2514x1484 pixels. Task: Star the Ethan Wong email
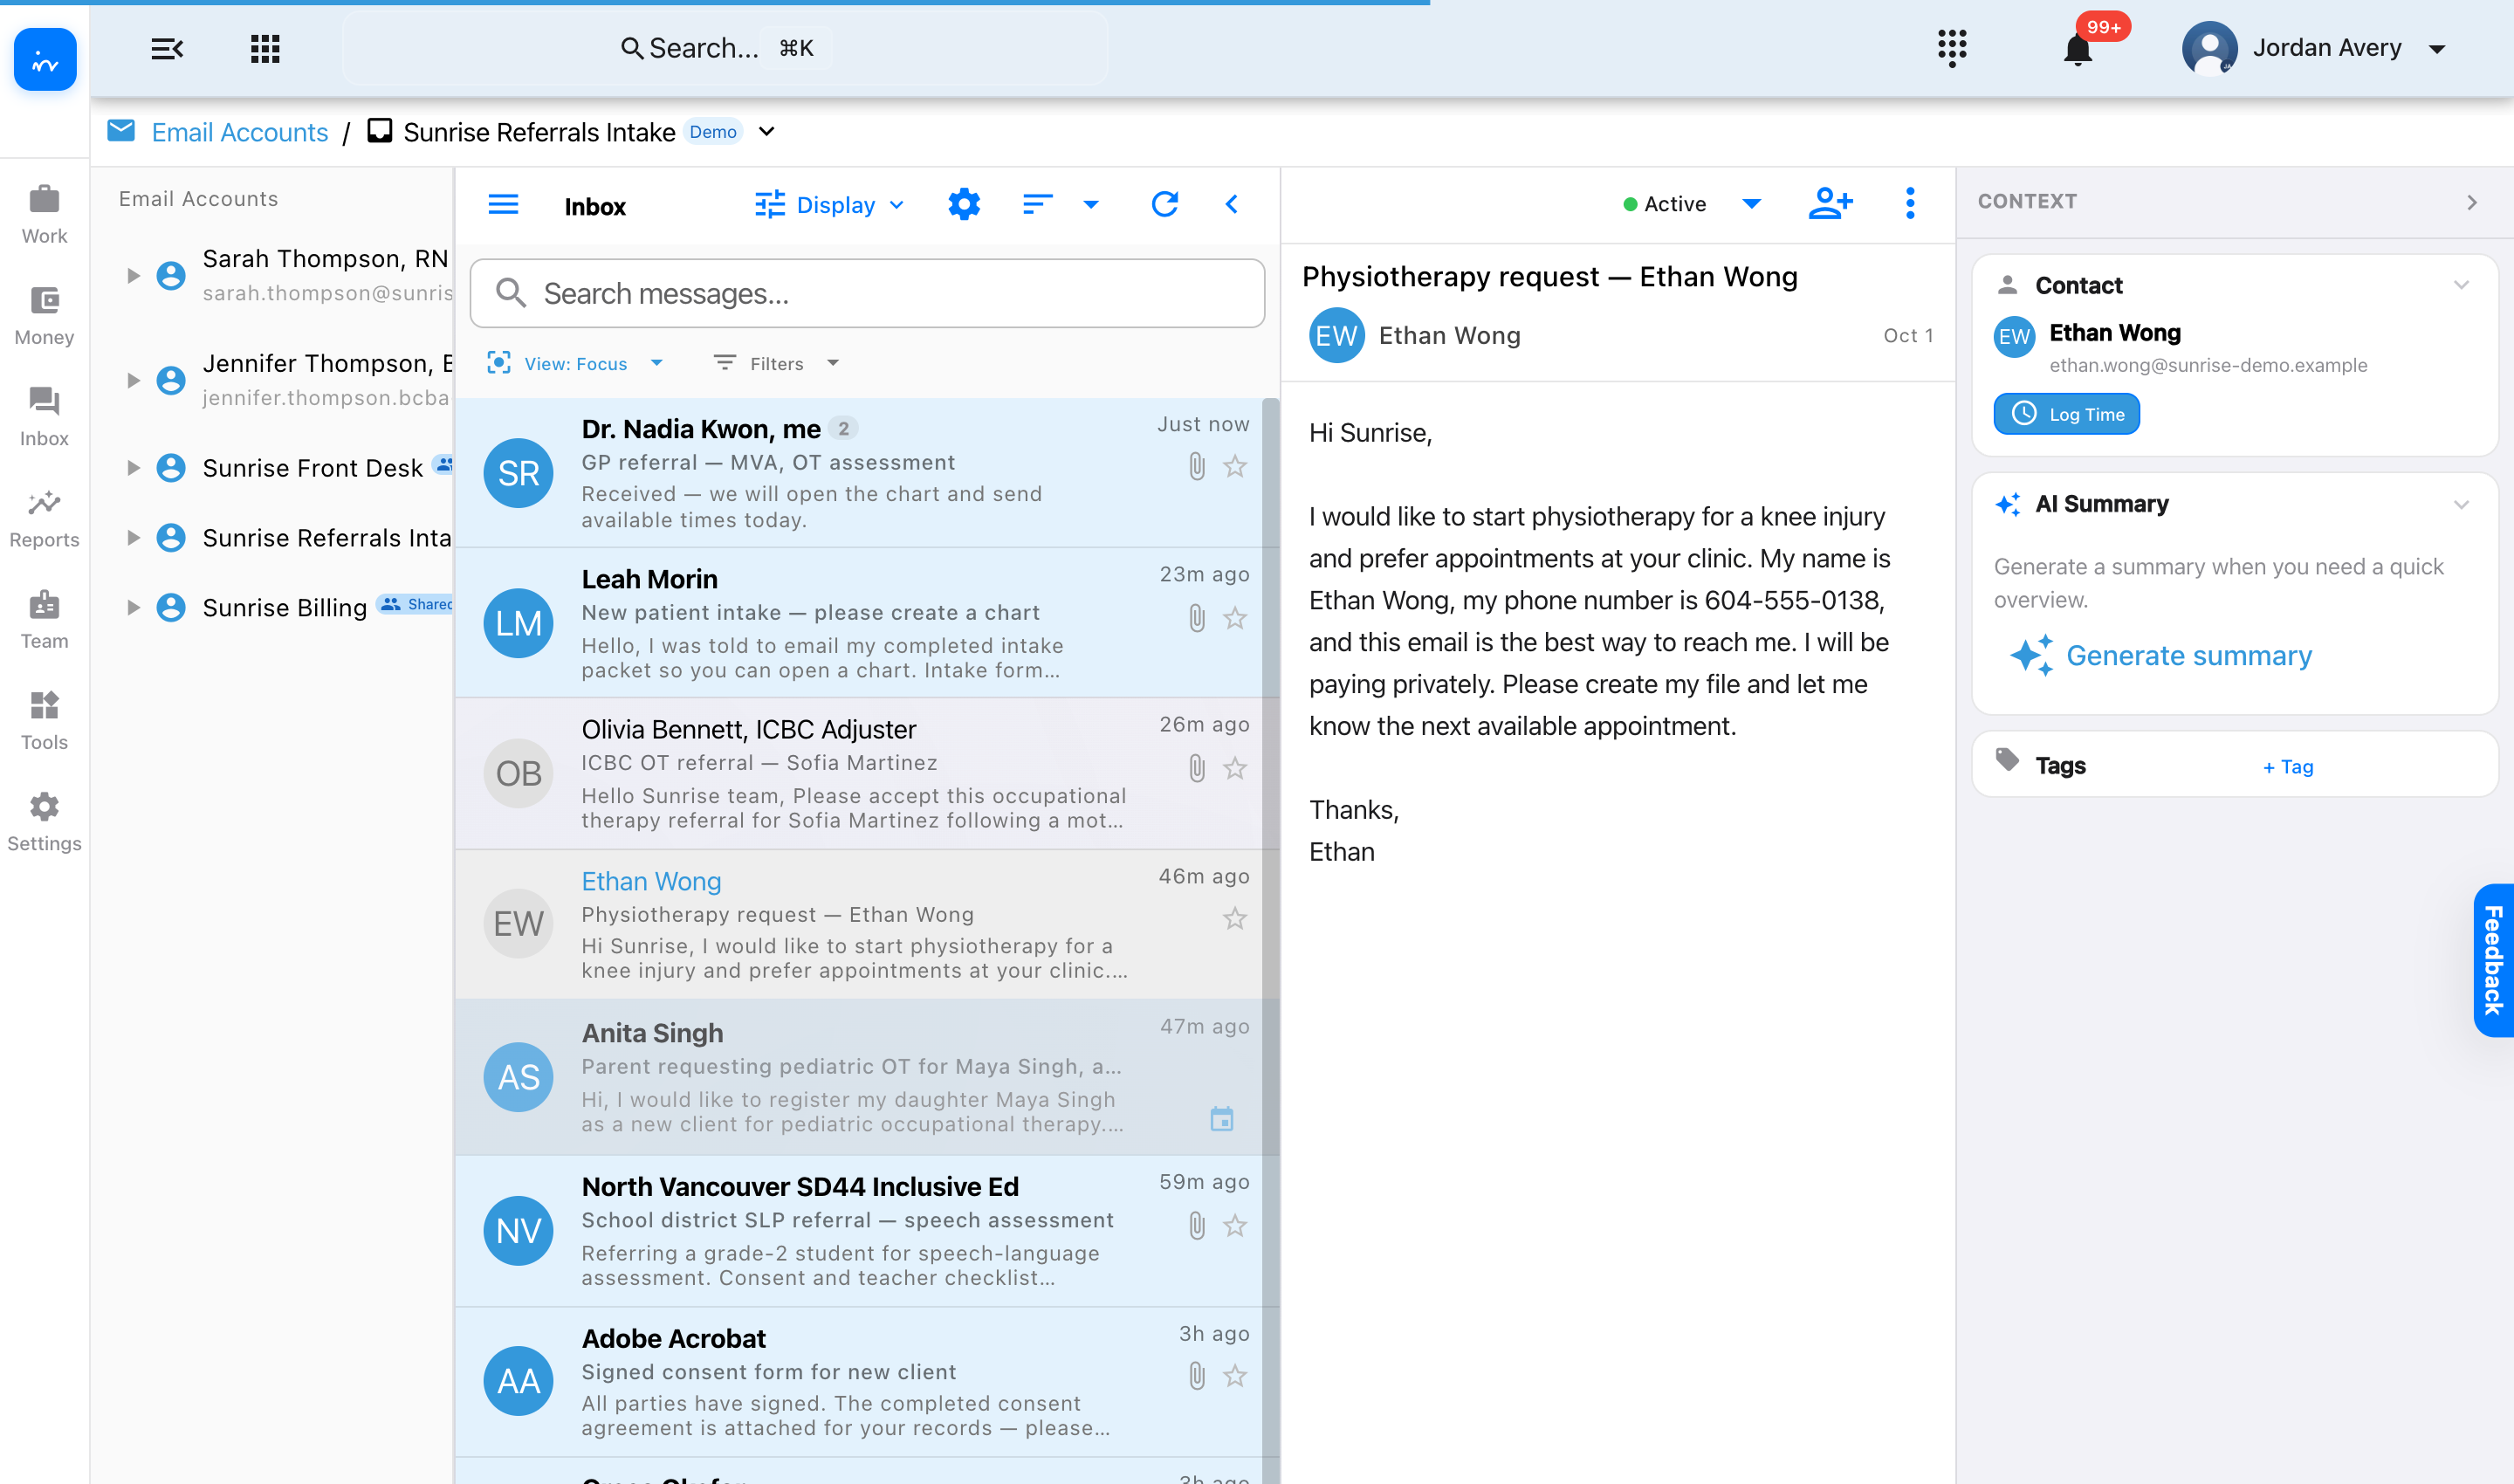click(1235, 918)
